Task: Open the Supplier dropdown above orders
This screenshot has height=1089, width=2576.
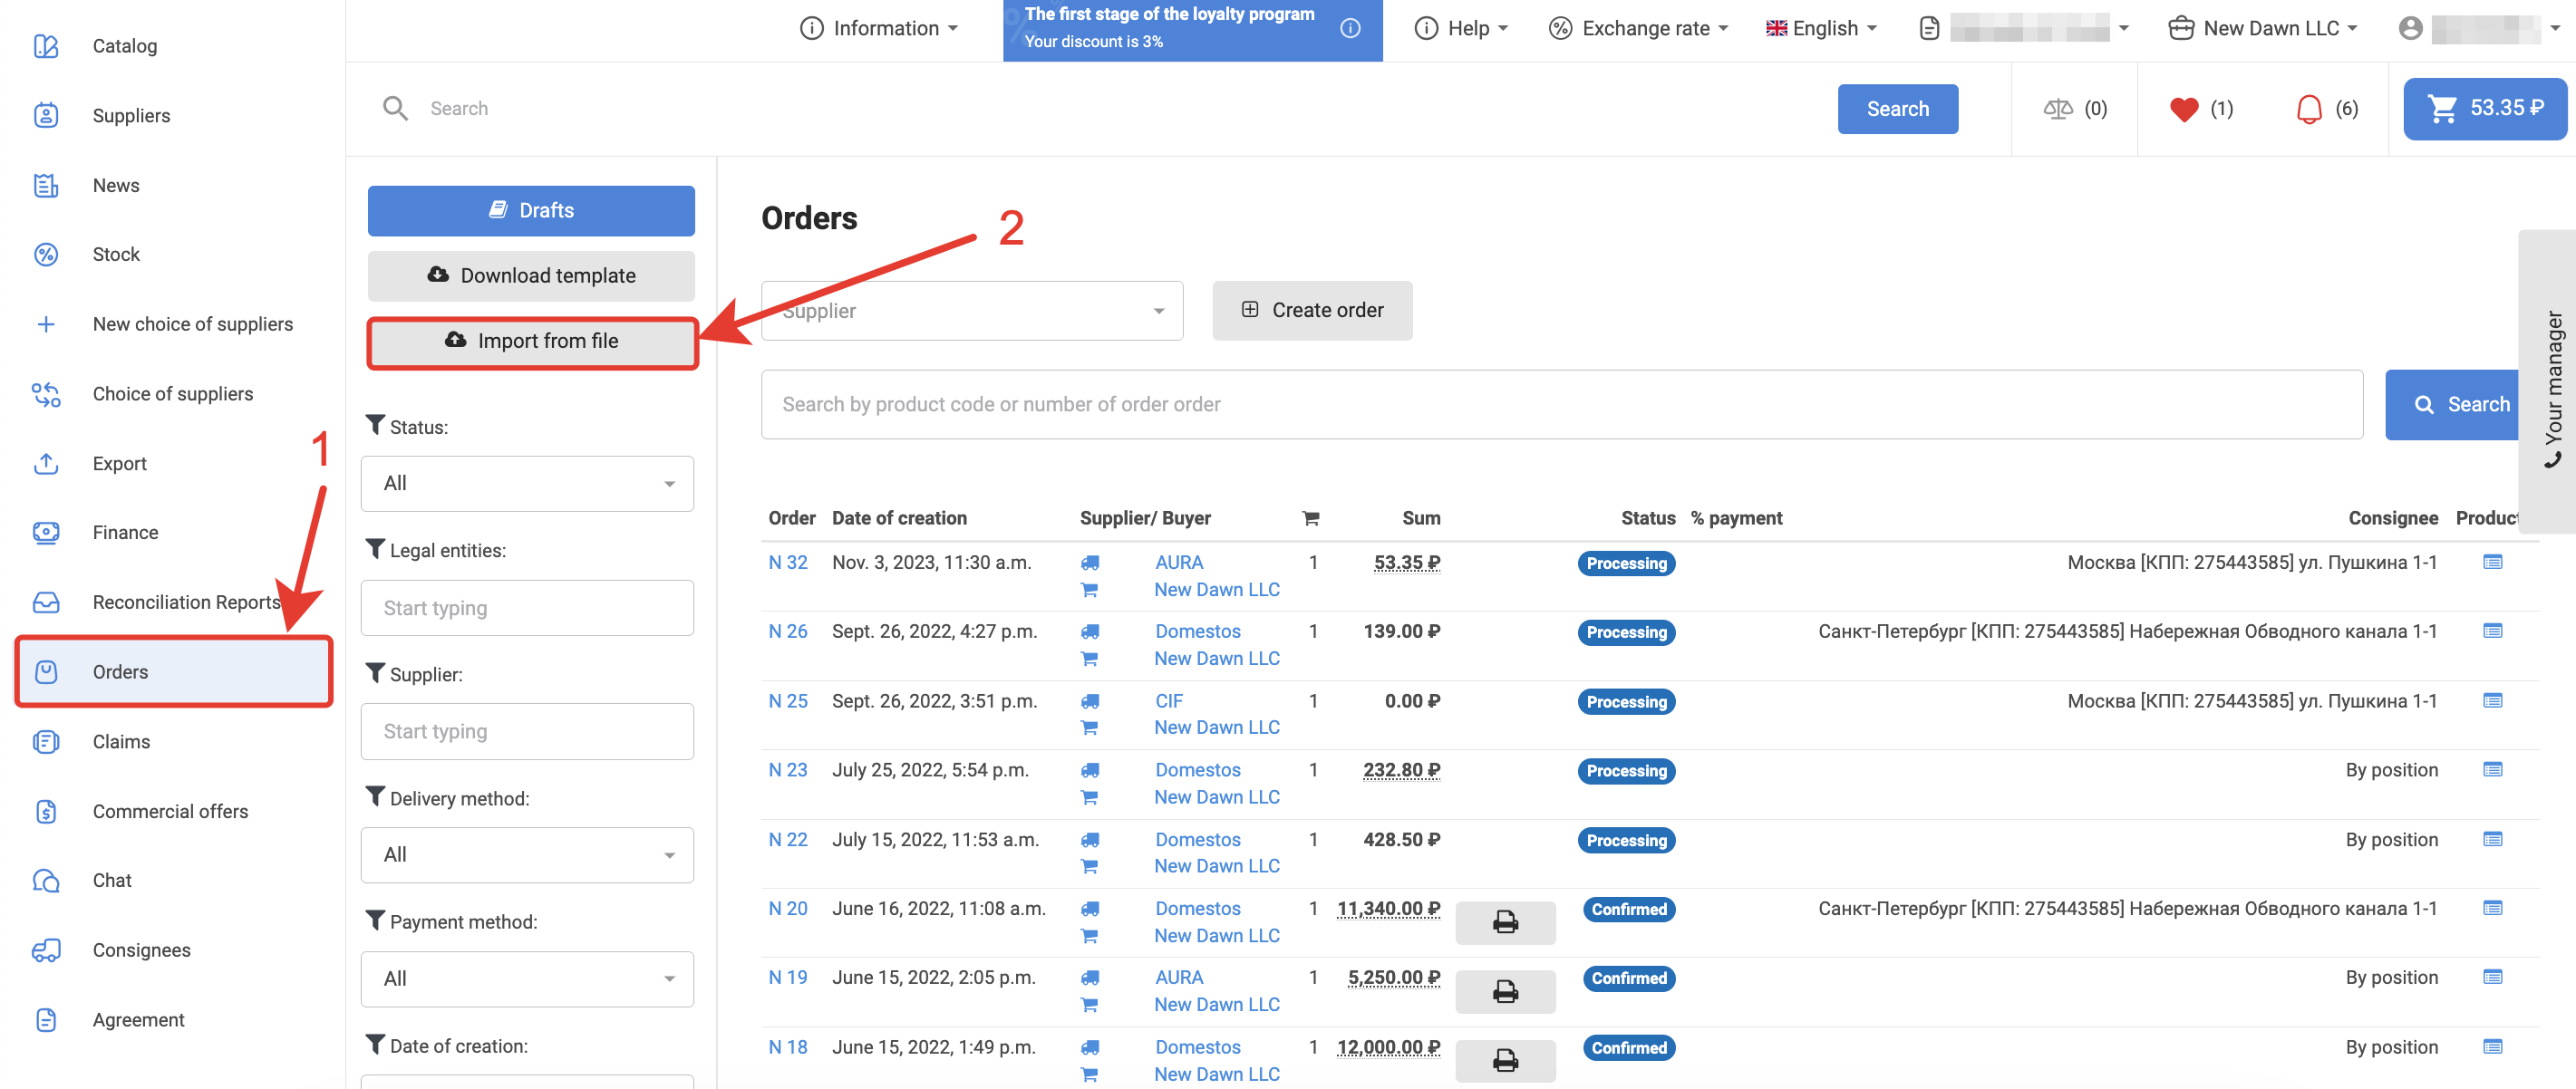Action: click(971, 311)
